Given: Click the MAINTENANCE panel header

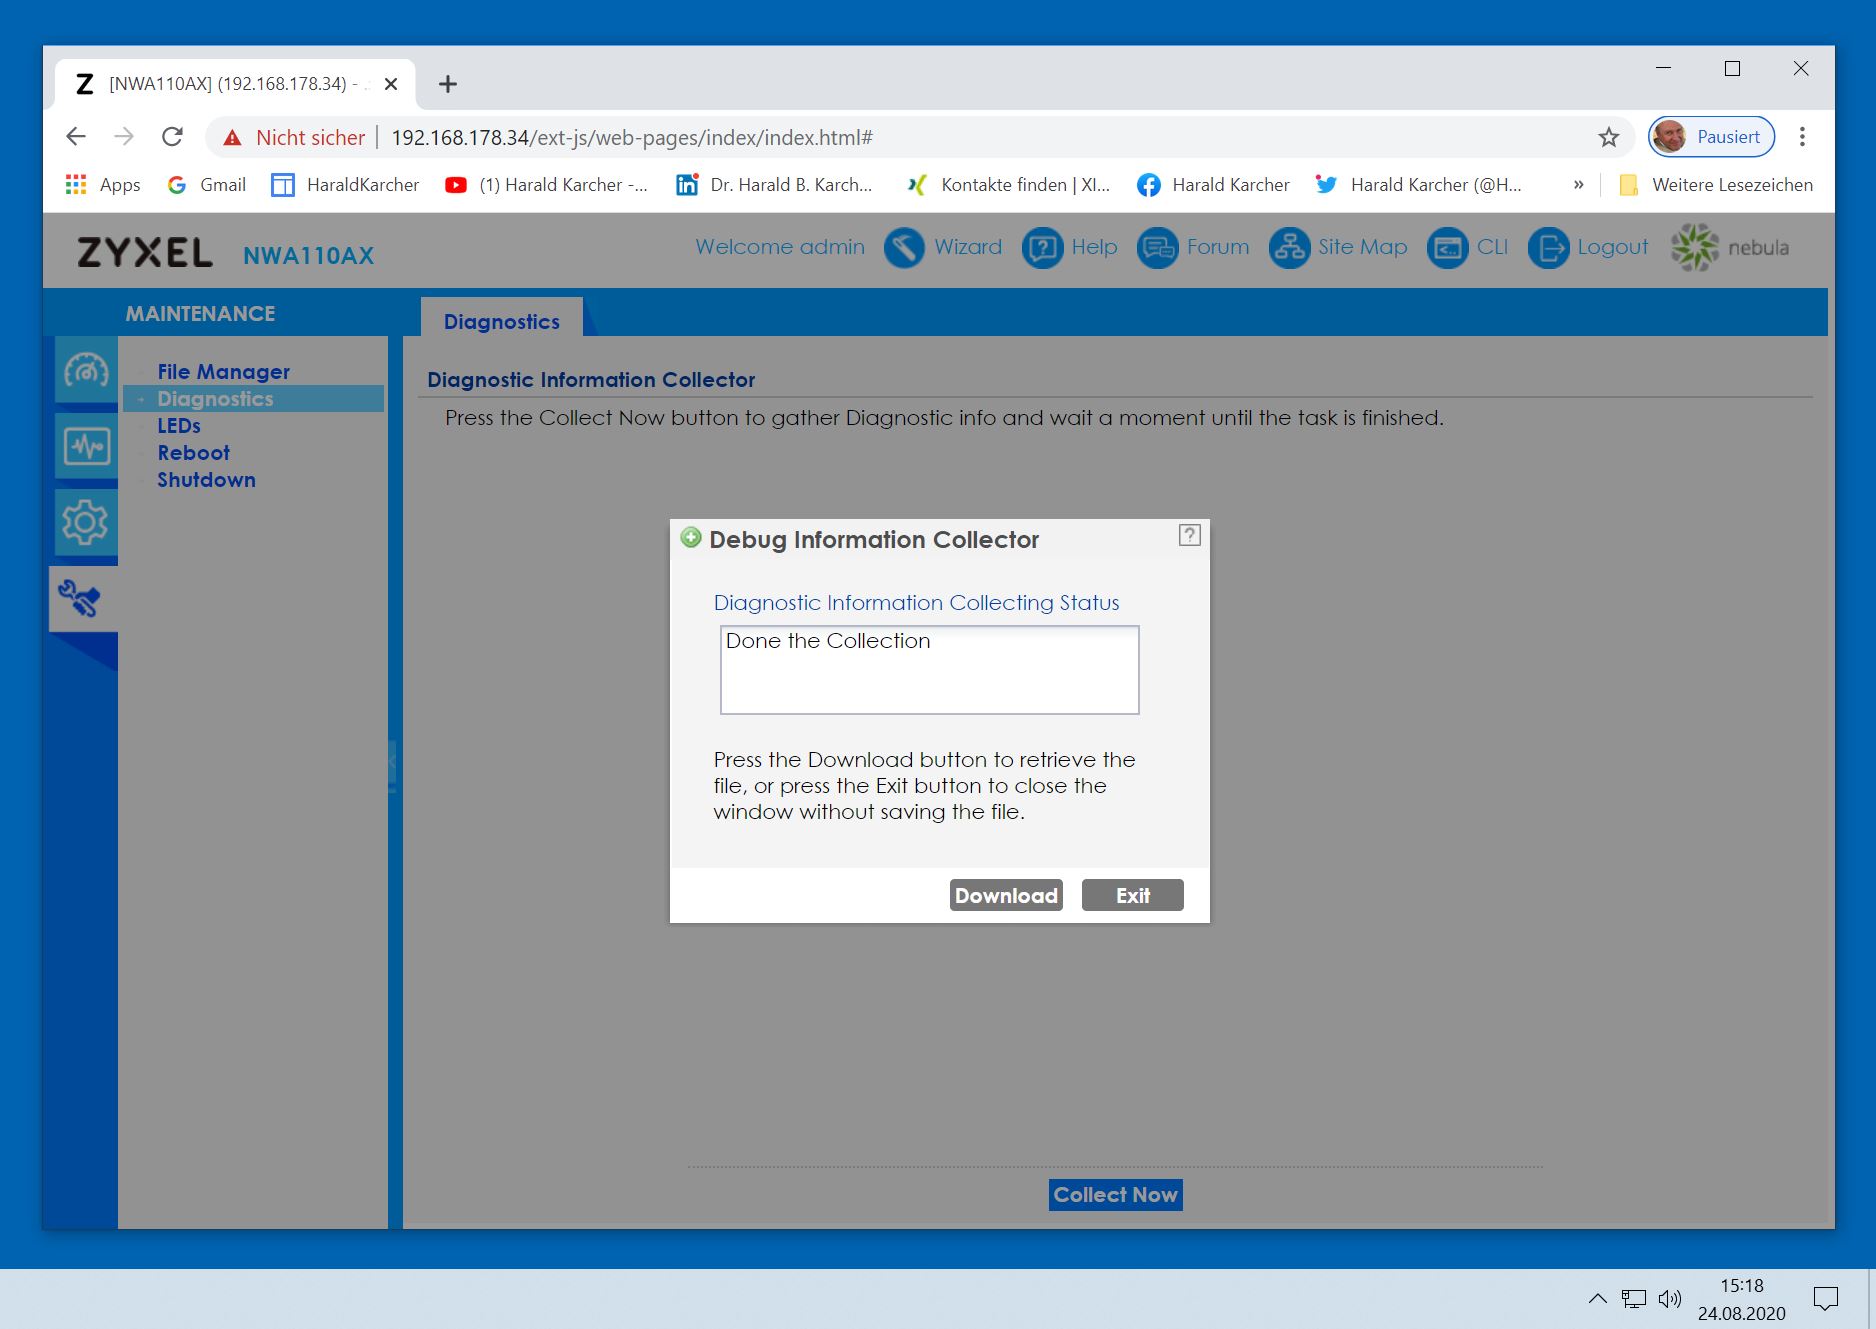Looking at the screenshot, I should pyautogui.click(x=200, y=314).
